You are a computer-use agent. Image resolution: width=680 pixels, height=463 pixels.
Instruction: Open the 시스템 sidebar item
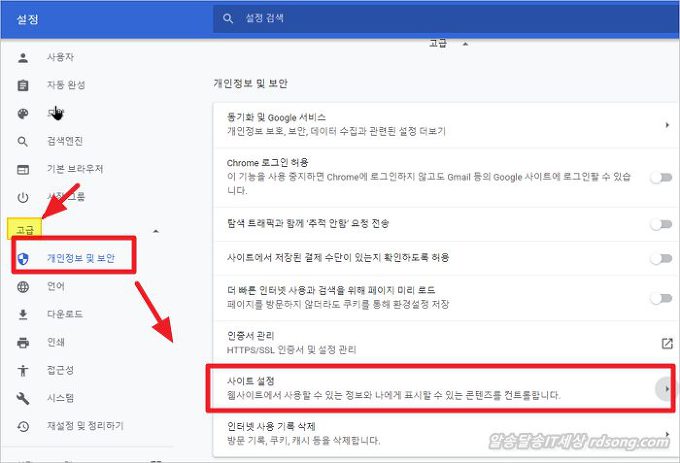(60, 398)
